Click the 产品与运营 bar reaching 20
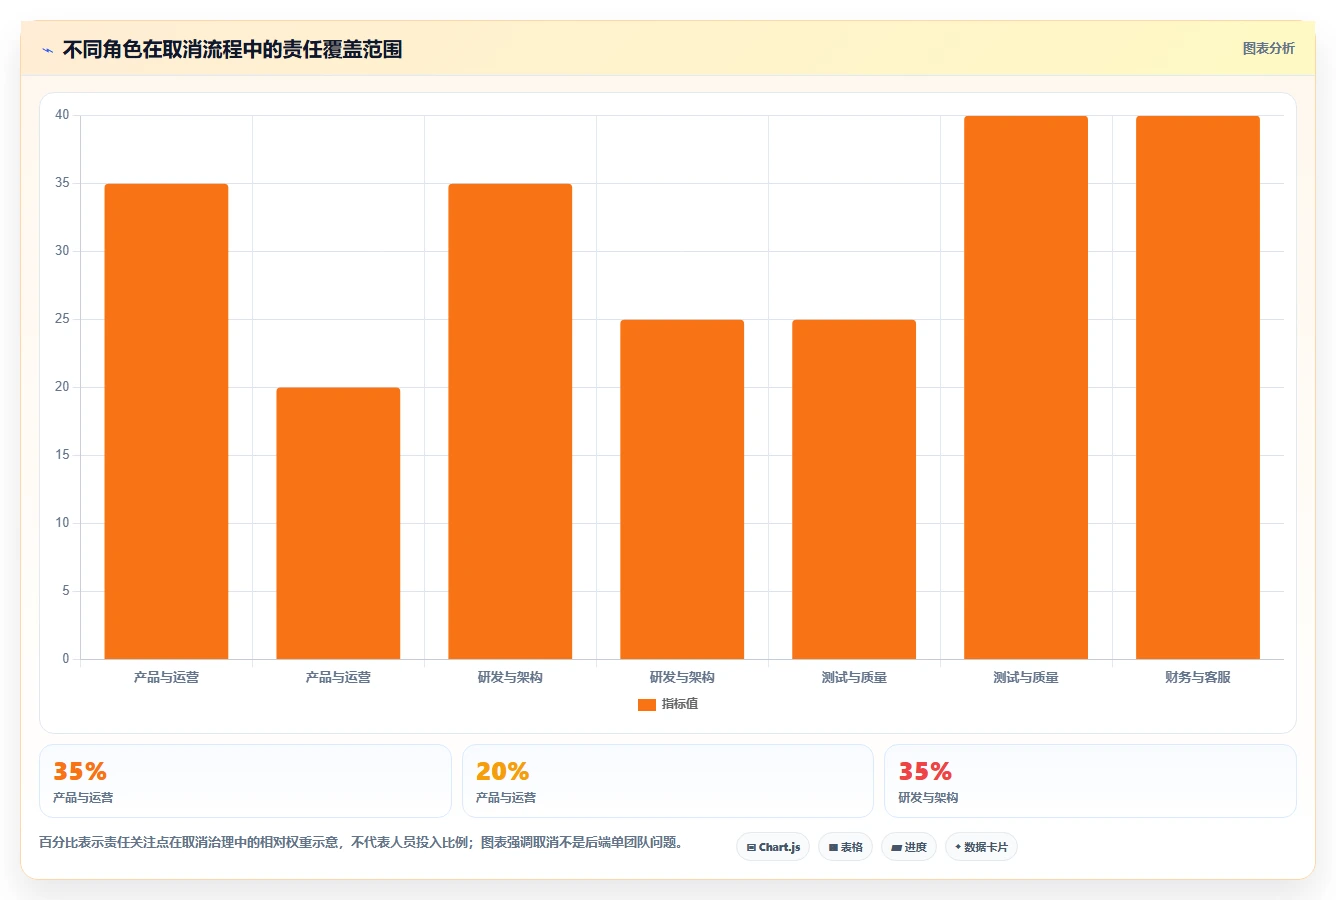 tap(338, 523)
